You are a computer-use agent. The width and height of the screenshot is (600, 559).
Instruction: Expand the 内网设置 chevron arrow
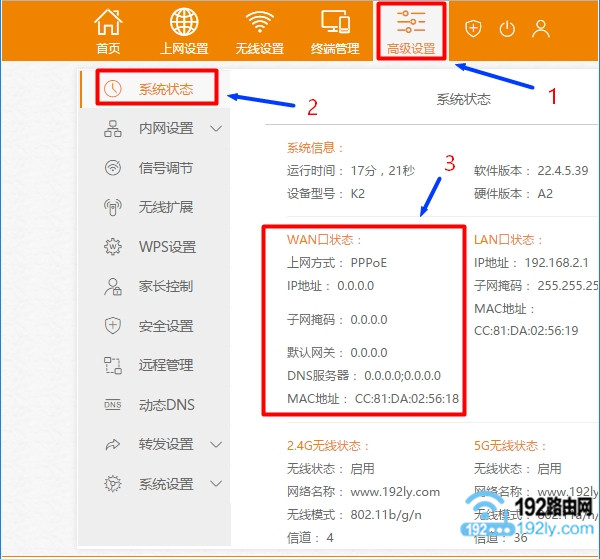point(217,129)
